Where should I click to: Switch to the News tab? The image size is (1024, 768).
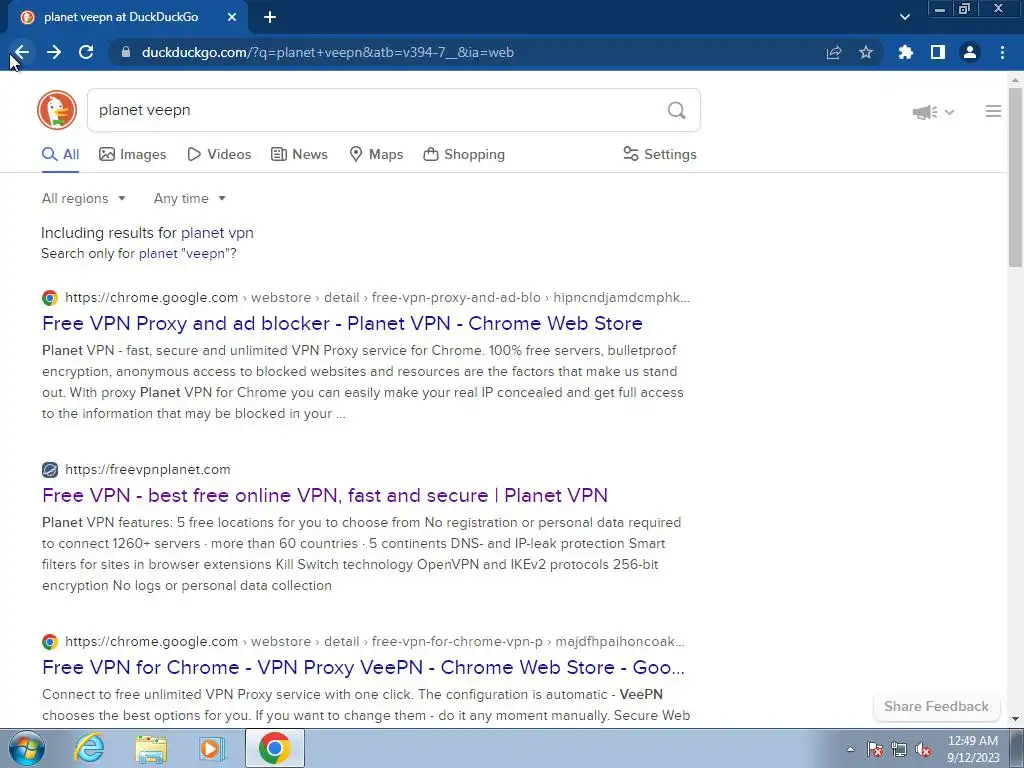point(299,155)
